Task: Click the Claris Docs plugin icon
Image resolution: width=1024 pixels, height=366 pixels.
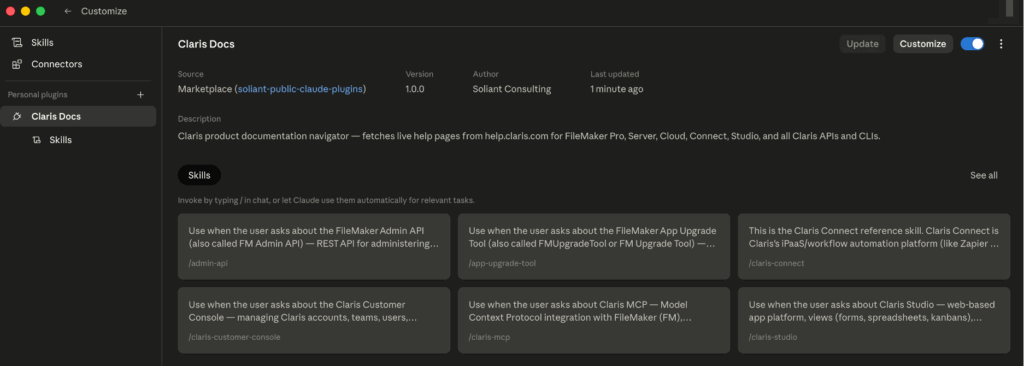Action: 17,116
